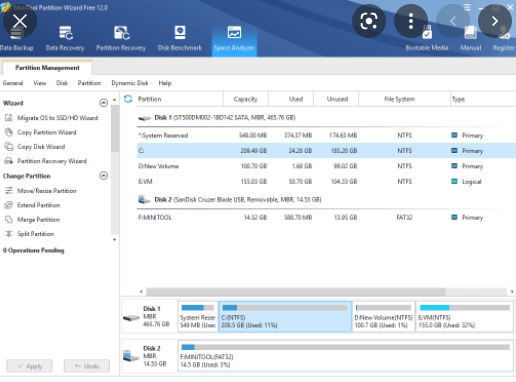Collapse the Change Partition section
This screenshot has height=382, width=516.
pyautogui.click(x=104, y=176)
